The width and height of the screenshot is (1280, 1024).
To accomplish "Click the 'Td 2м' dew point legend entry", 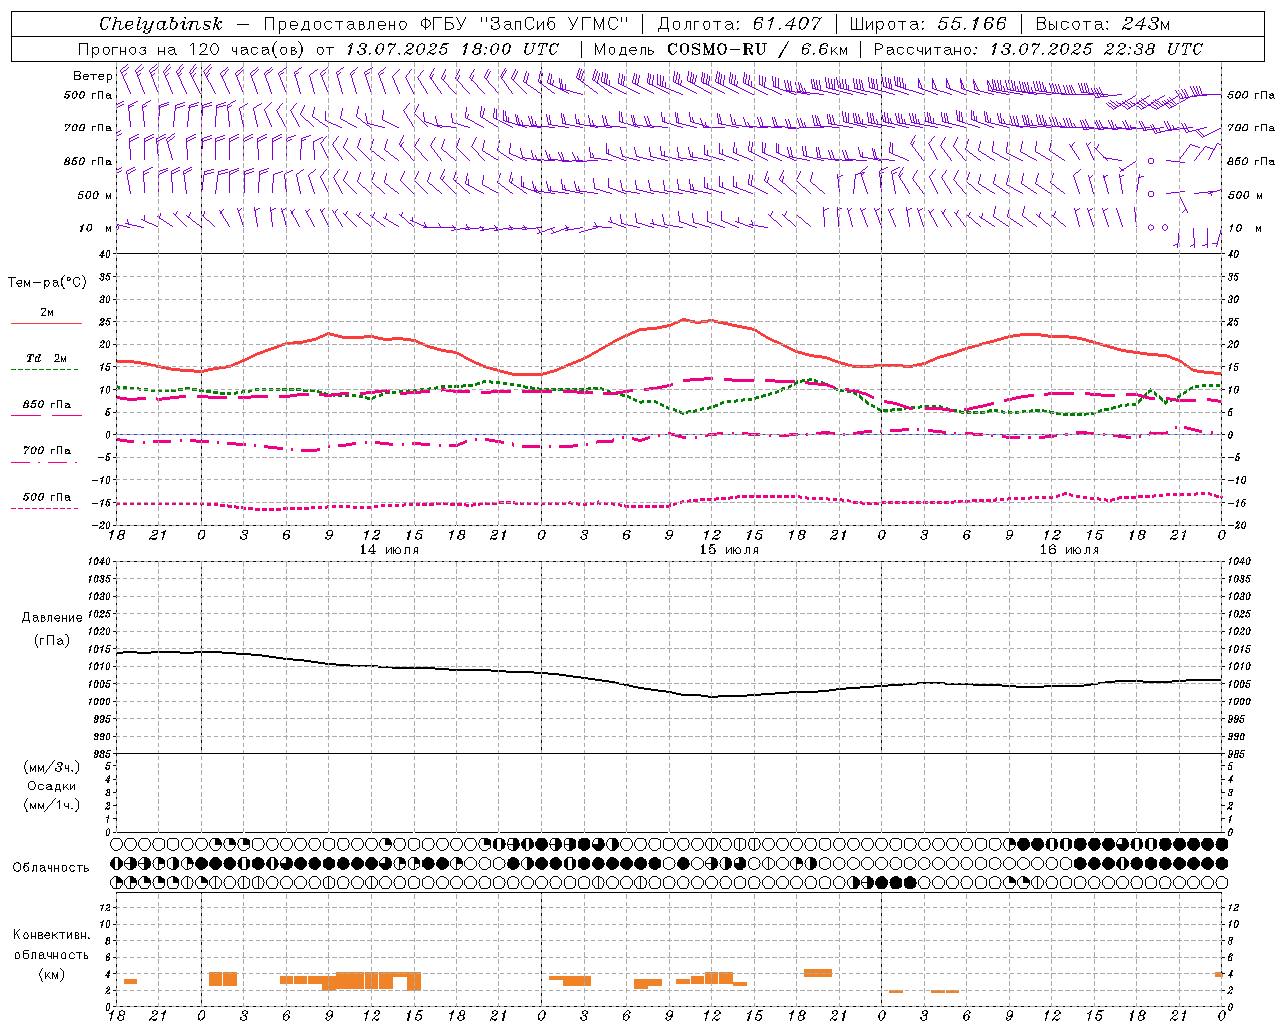I will coord(47,358).
